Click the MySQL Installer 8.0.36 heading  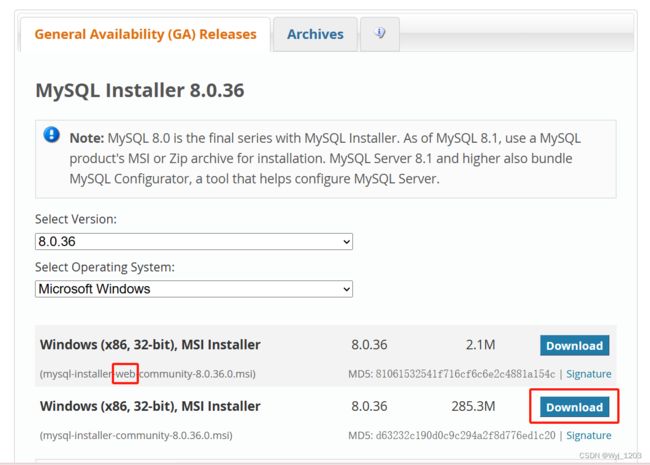point(140,90)
